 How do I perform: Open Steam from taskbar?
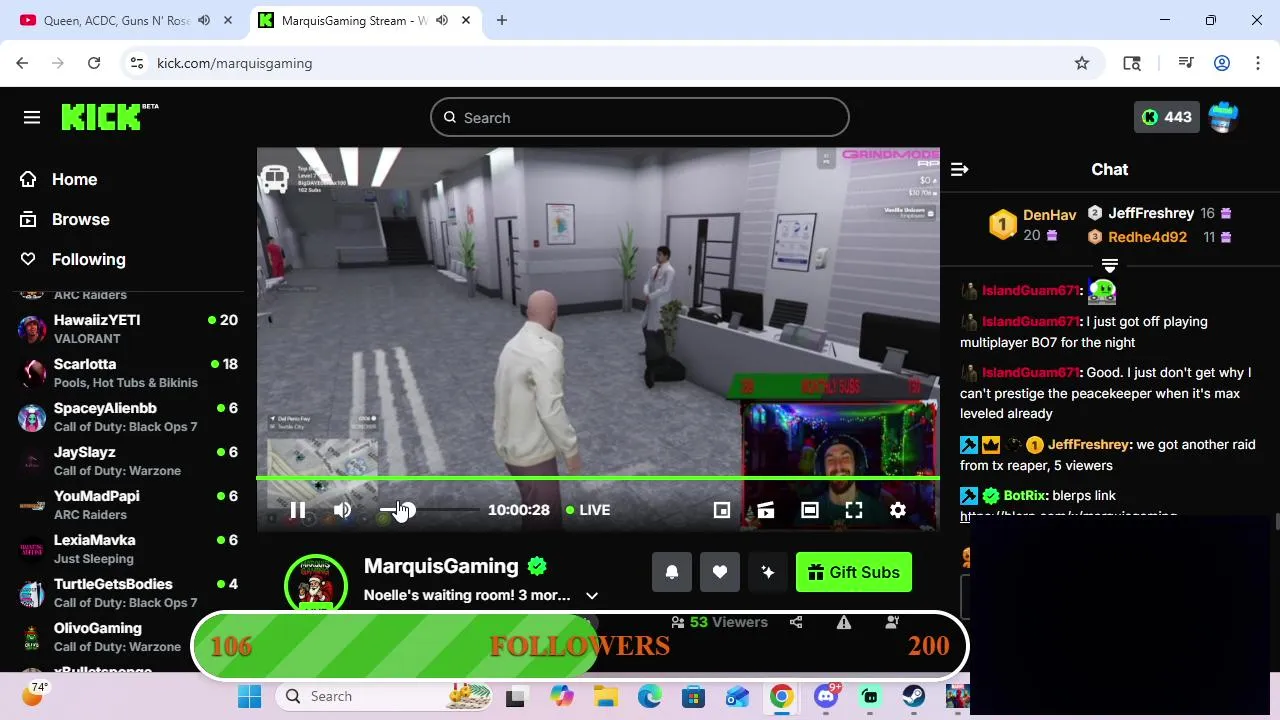click(x=913, y=696)
